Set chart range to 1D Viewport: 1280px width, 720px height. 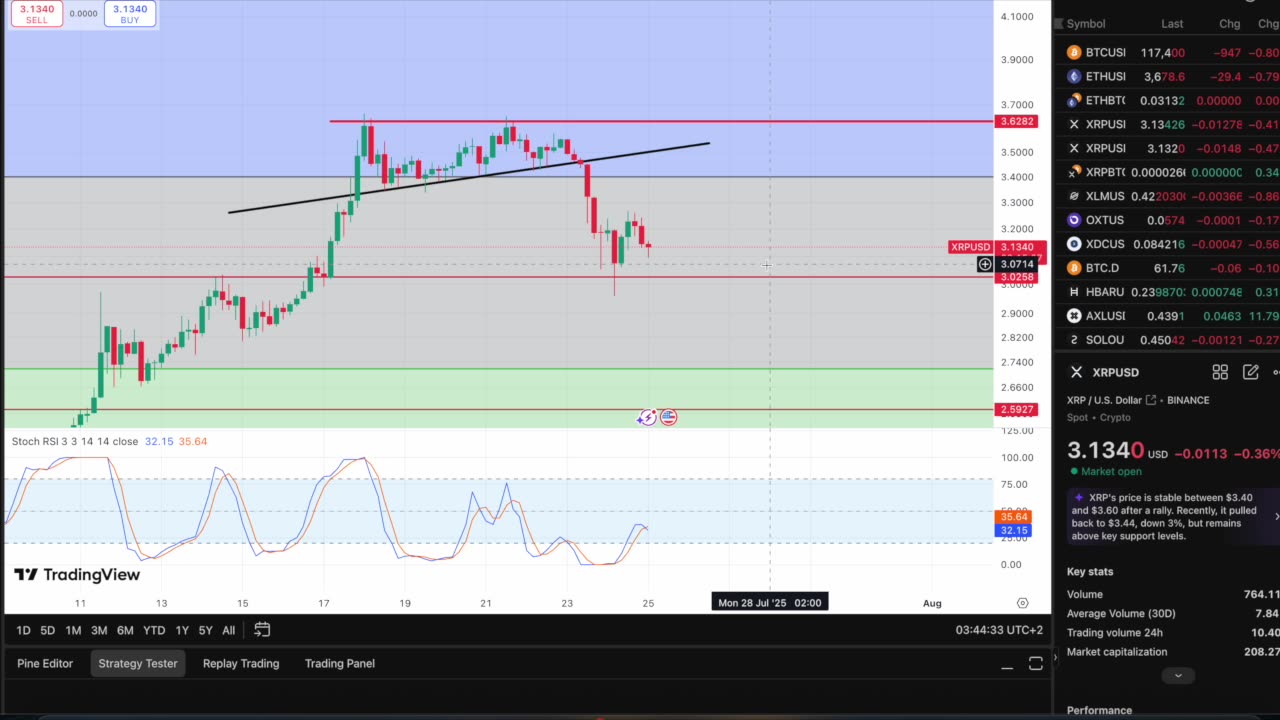coord(23,630)
